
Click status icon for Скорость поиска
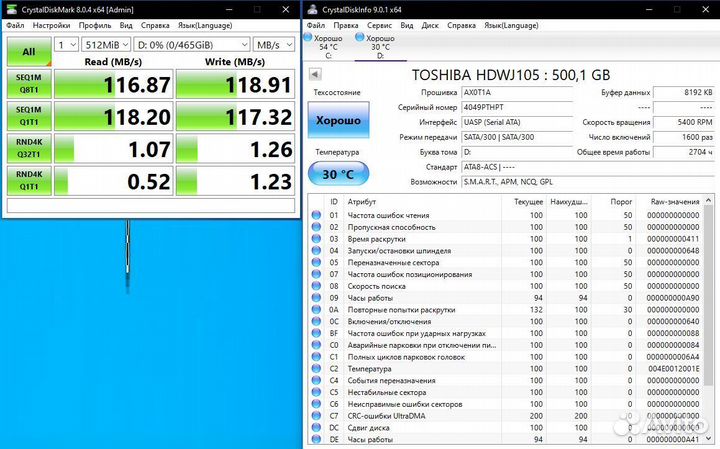pyautogui.click(x=316, y=286)
